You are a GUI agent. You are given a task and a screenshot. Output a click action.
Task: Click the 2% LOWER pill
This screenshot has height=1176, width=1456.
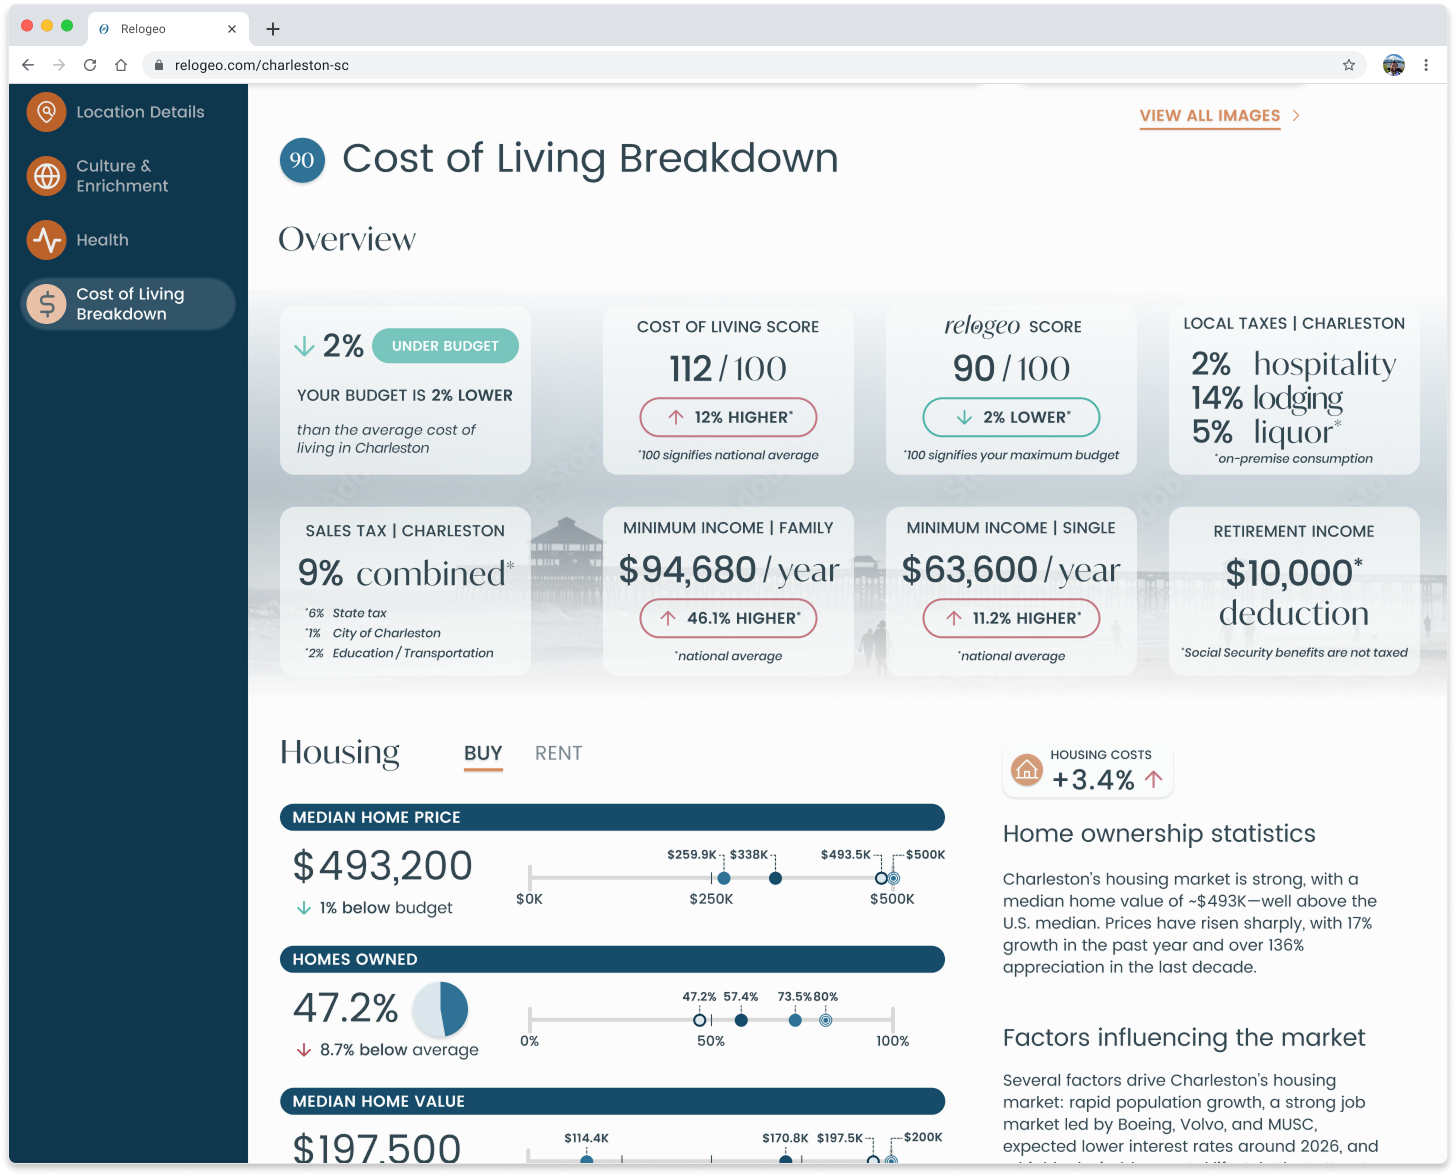point(1011,417)
